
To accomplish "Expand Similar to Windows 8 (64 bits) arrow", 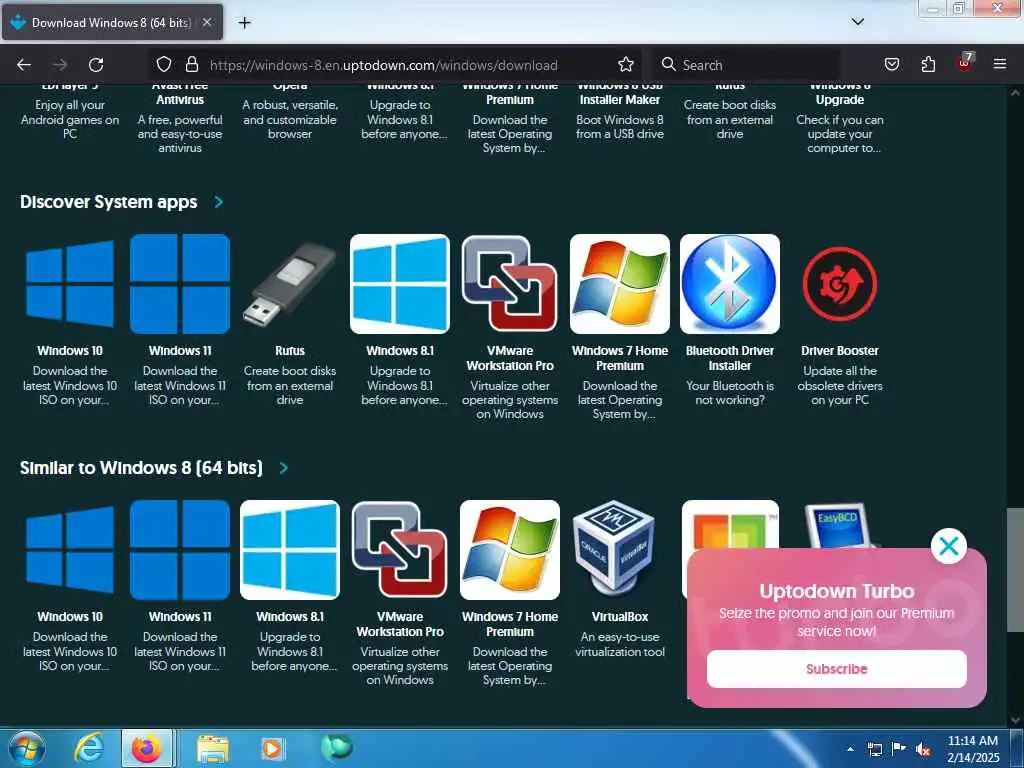I will tap(283, 468).
